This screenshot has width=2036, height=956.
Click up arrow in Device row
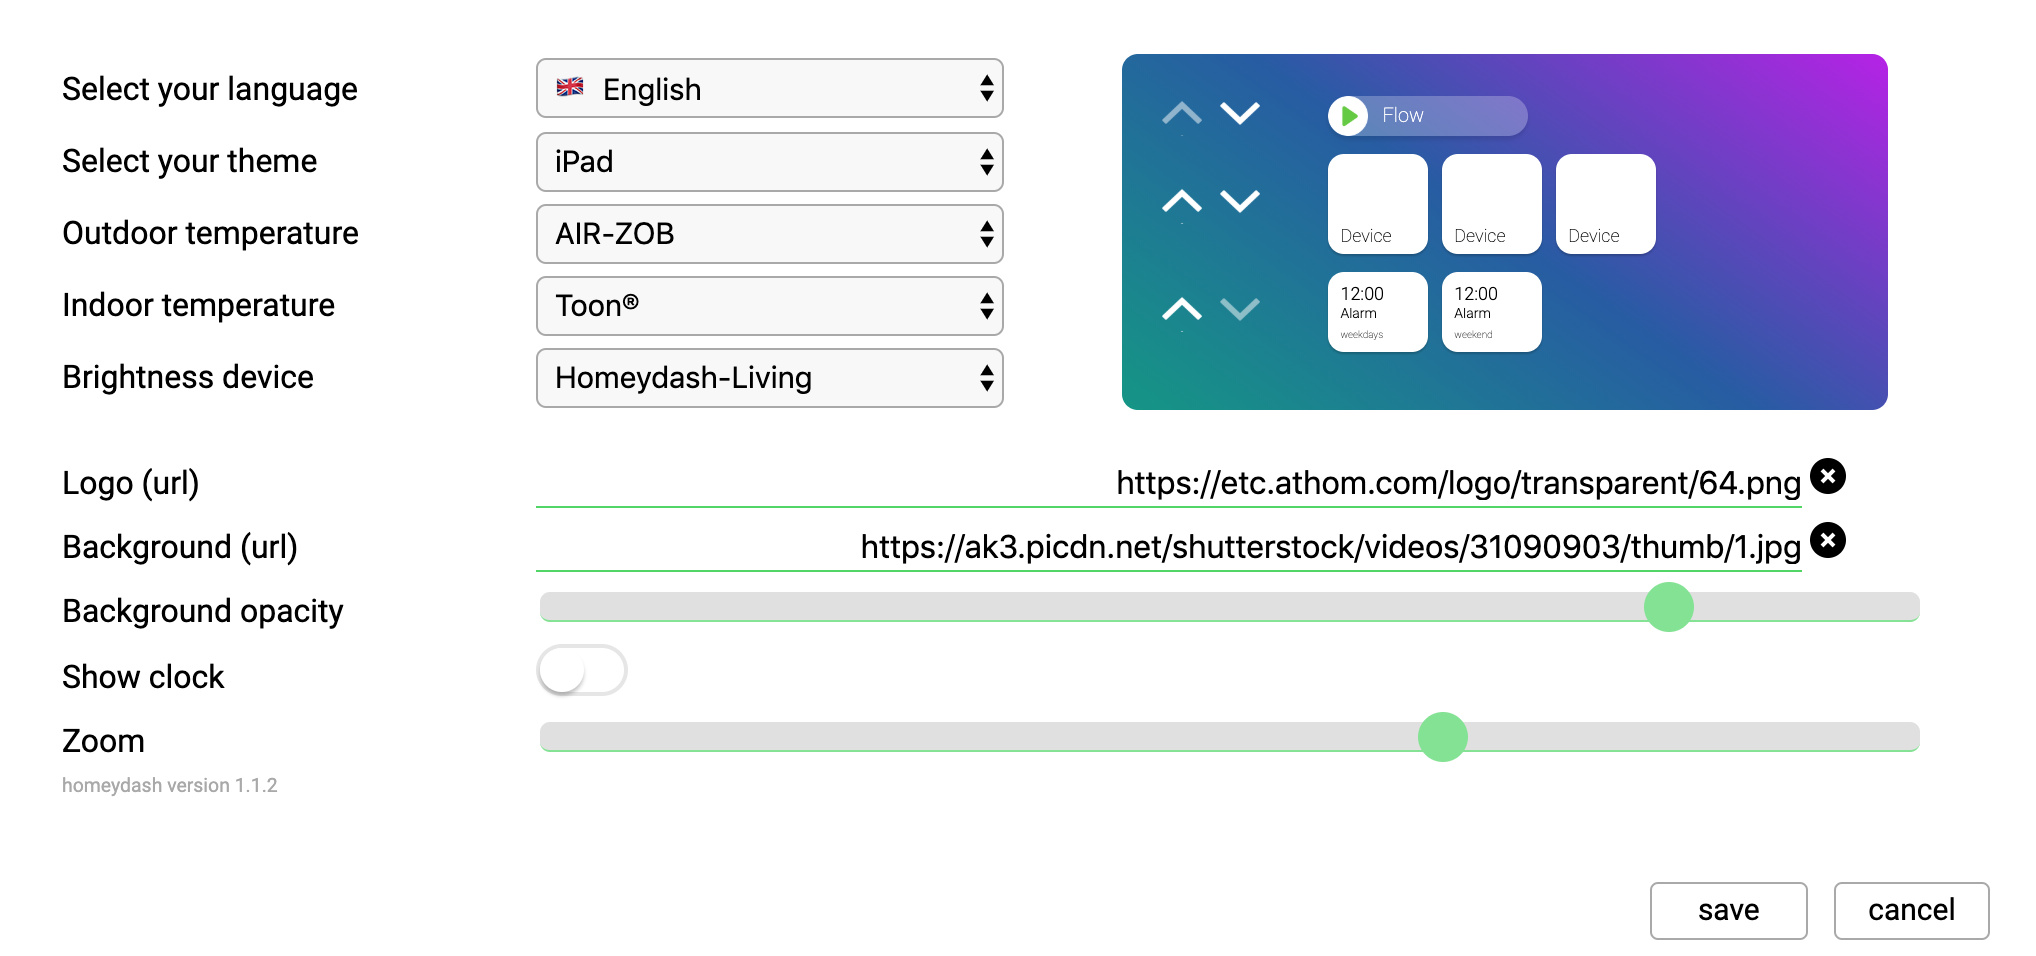pyautogui.click(x=1181, y=201)
